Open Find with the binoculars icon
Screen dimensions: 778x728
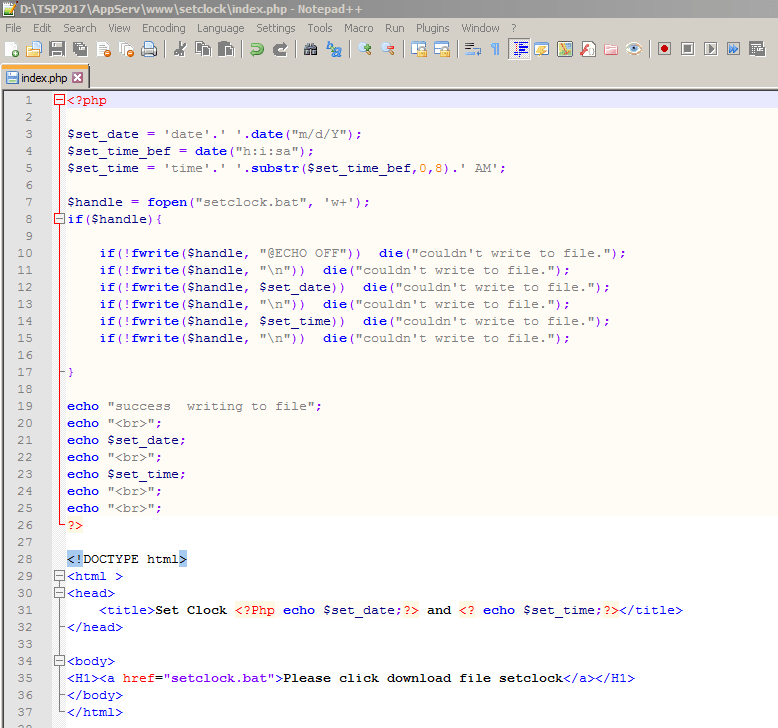point(311,49)
